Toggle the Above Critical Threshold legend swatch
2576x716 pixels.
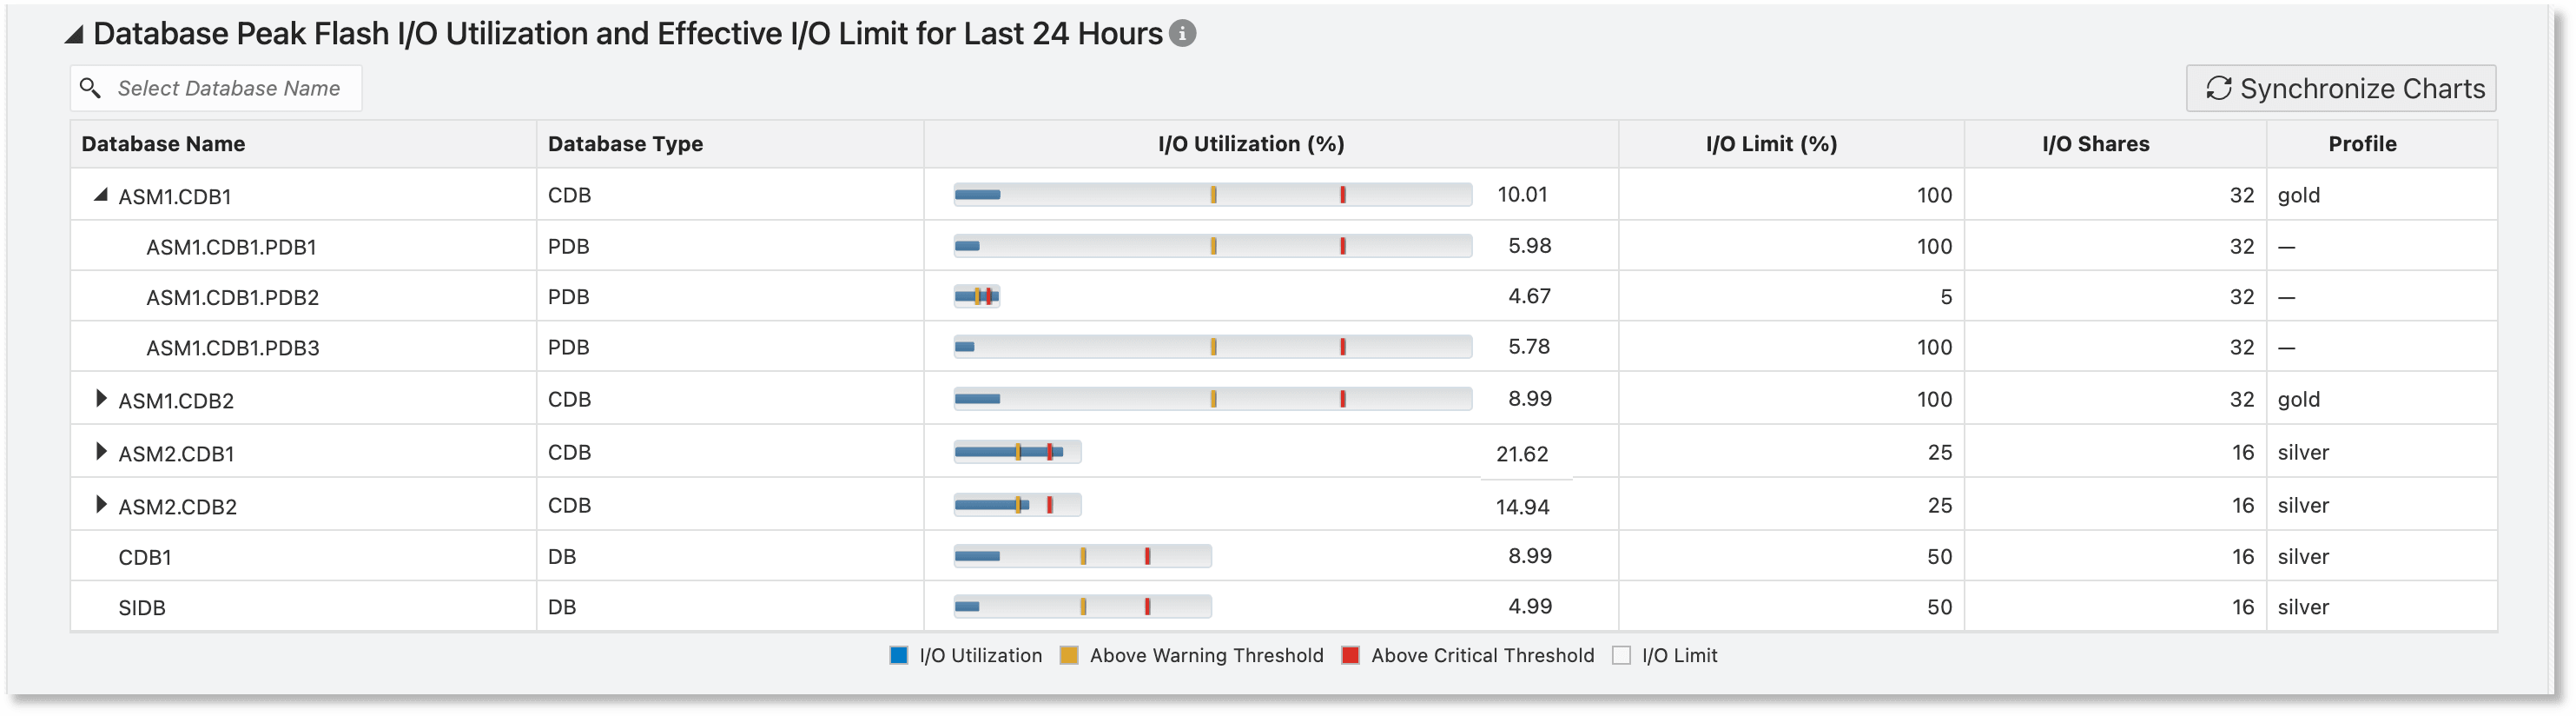[1350, 656]
